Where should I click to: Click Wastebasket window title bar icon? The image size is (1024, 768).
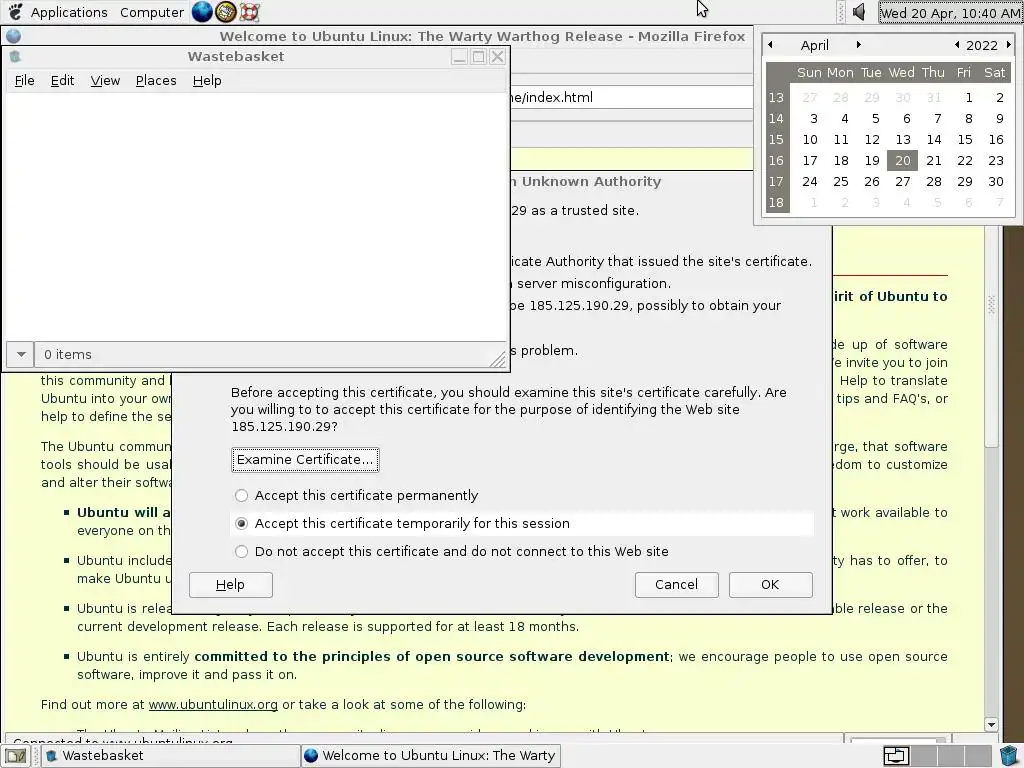pyautogui.click(x=15, y=57)
